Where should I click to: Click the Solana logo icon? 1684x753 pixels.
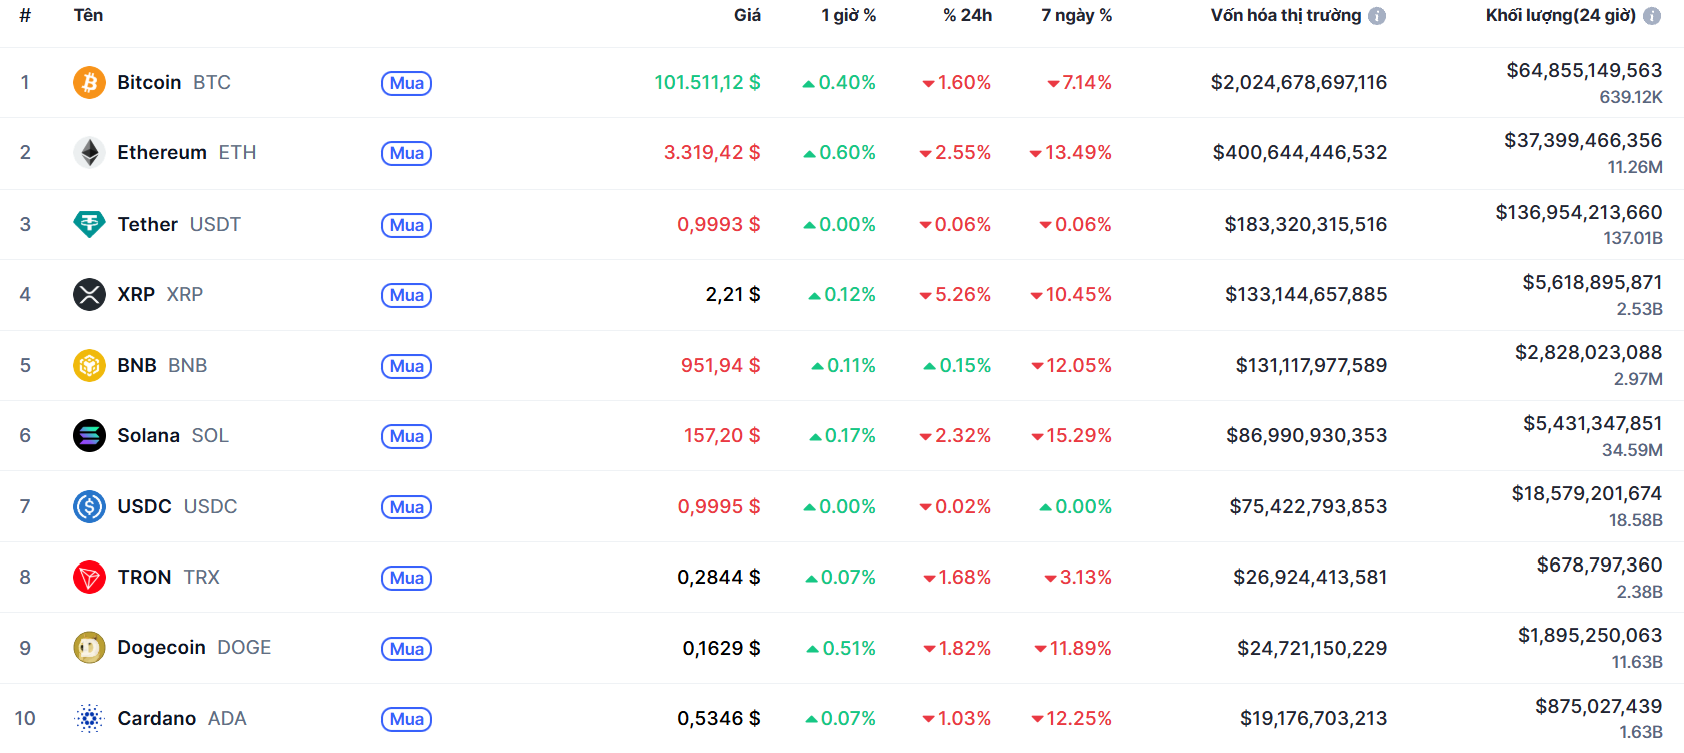(89, 435)
